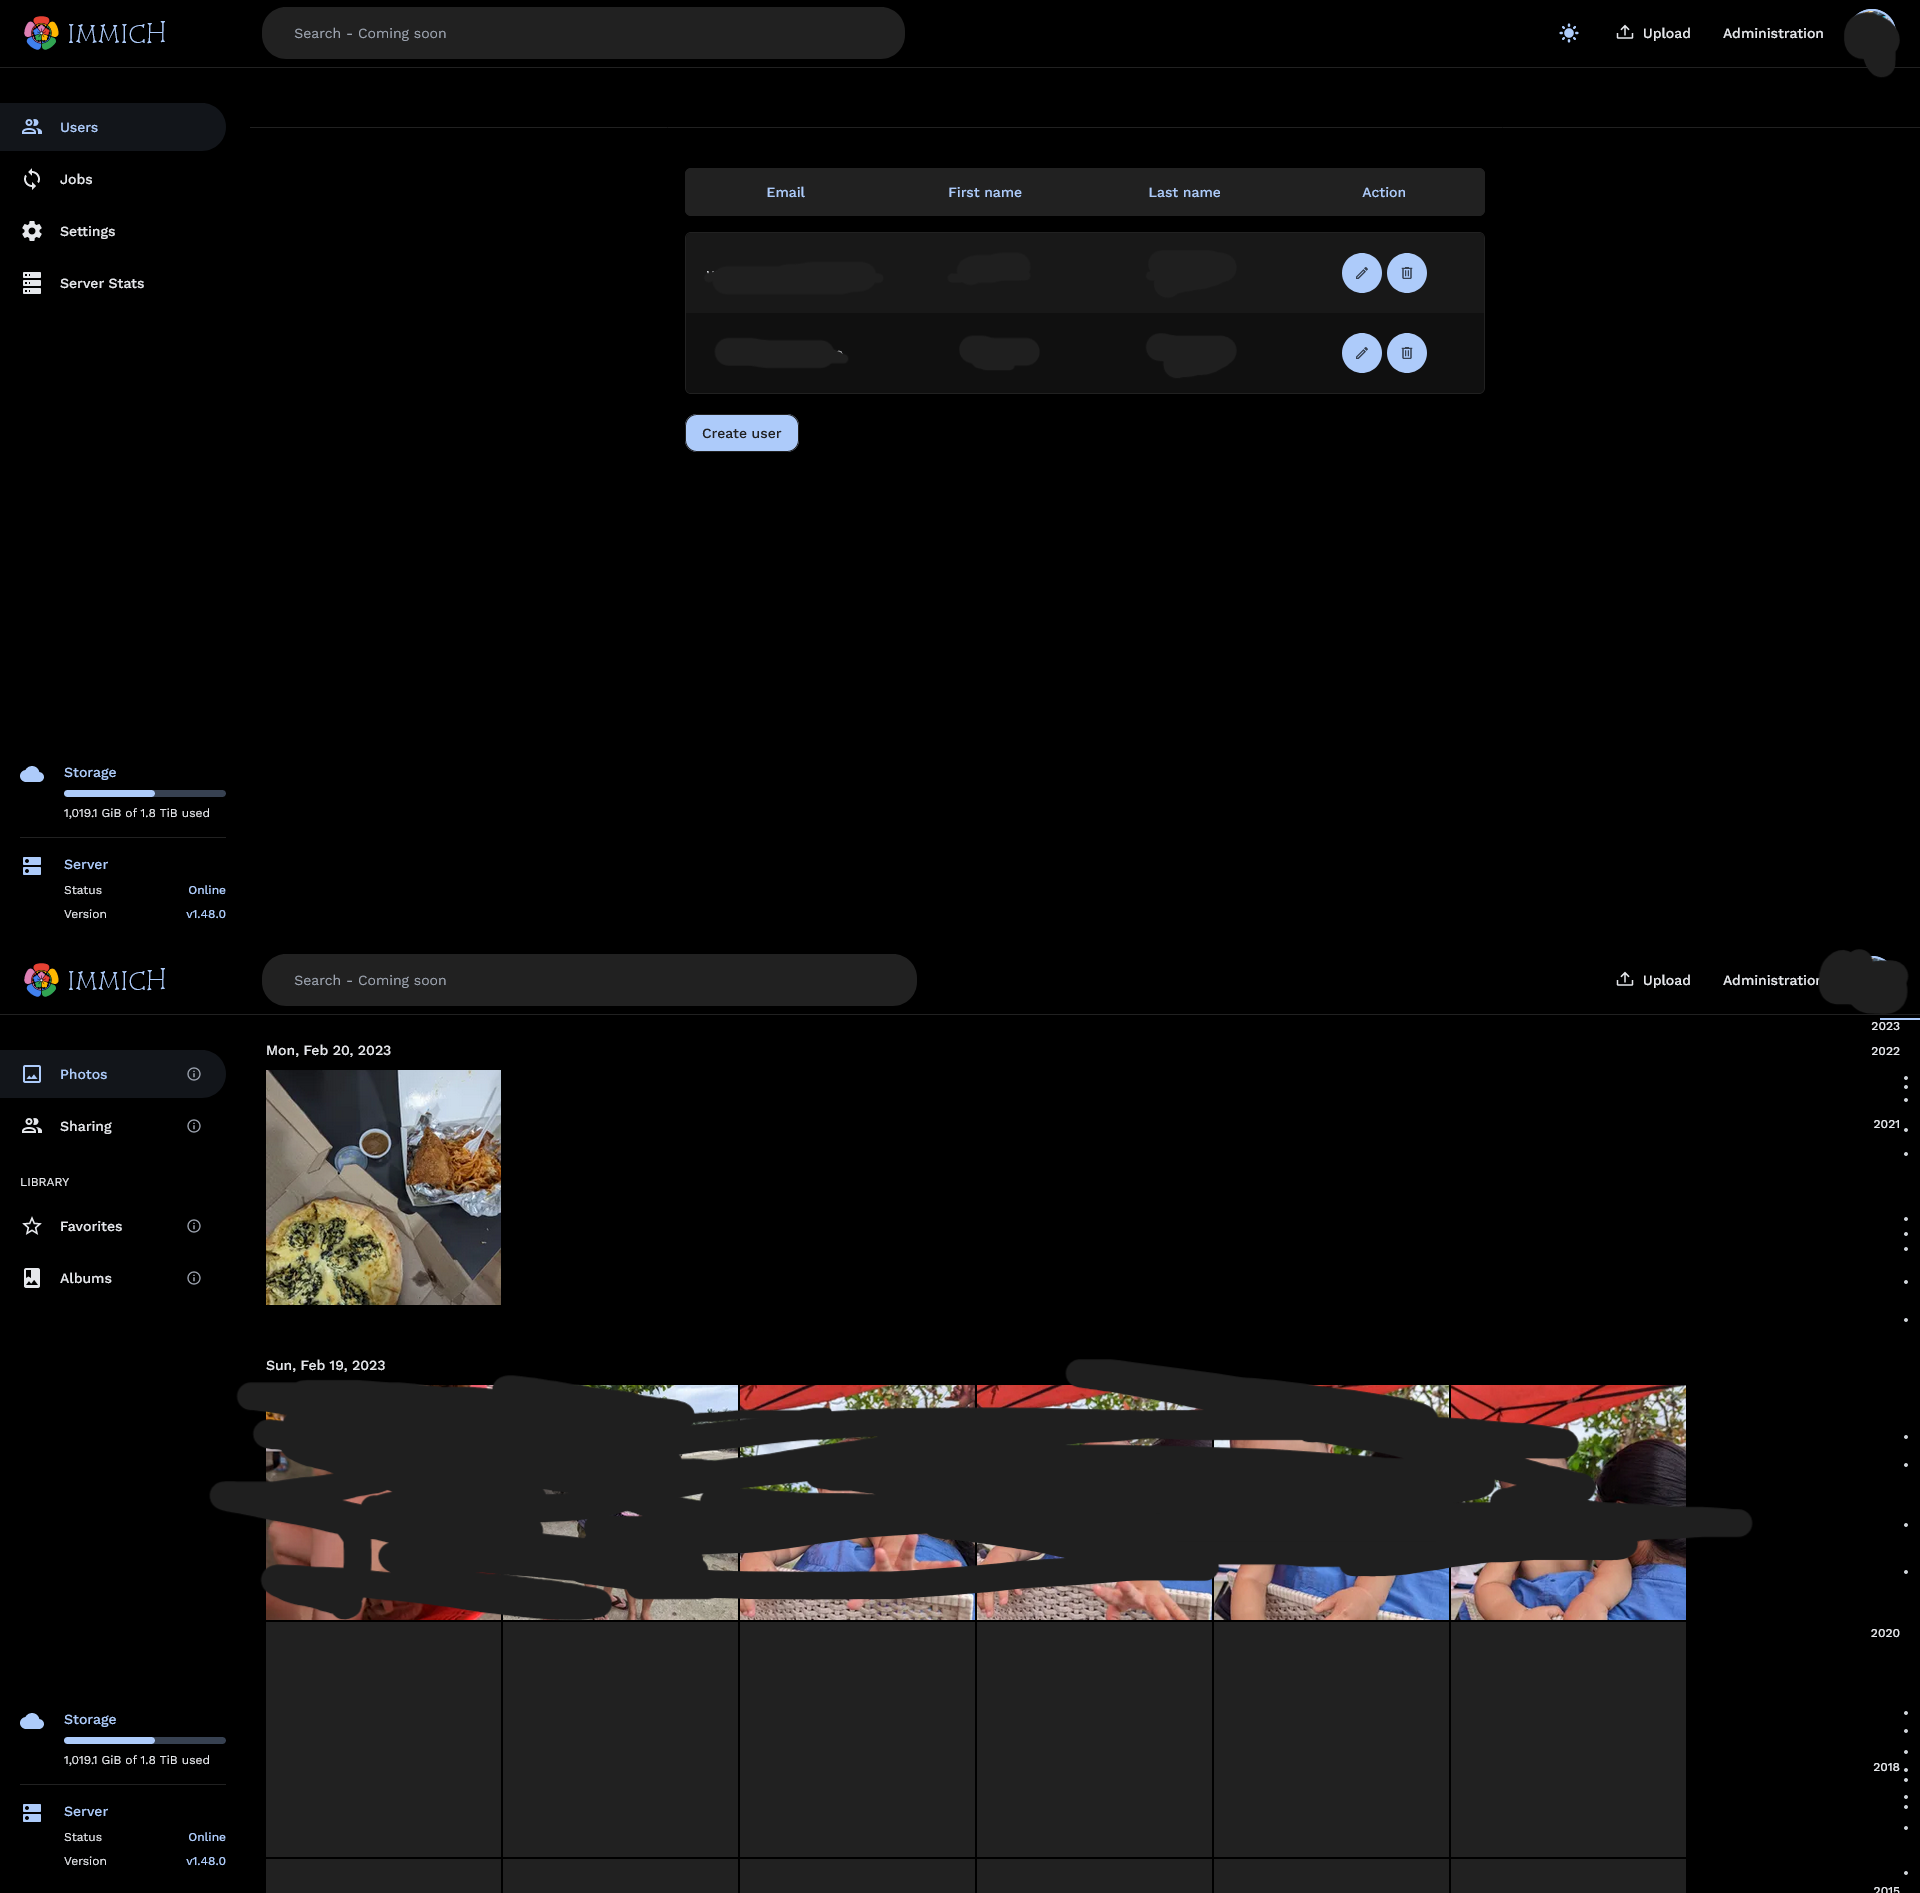The image size is (1920, 1893).
Task: Delete the first user with trash icon
Action: (1406, 273)
